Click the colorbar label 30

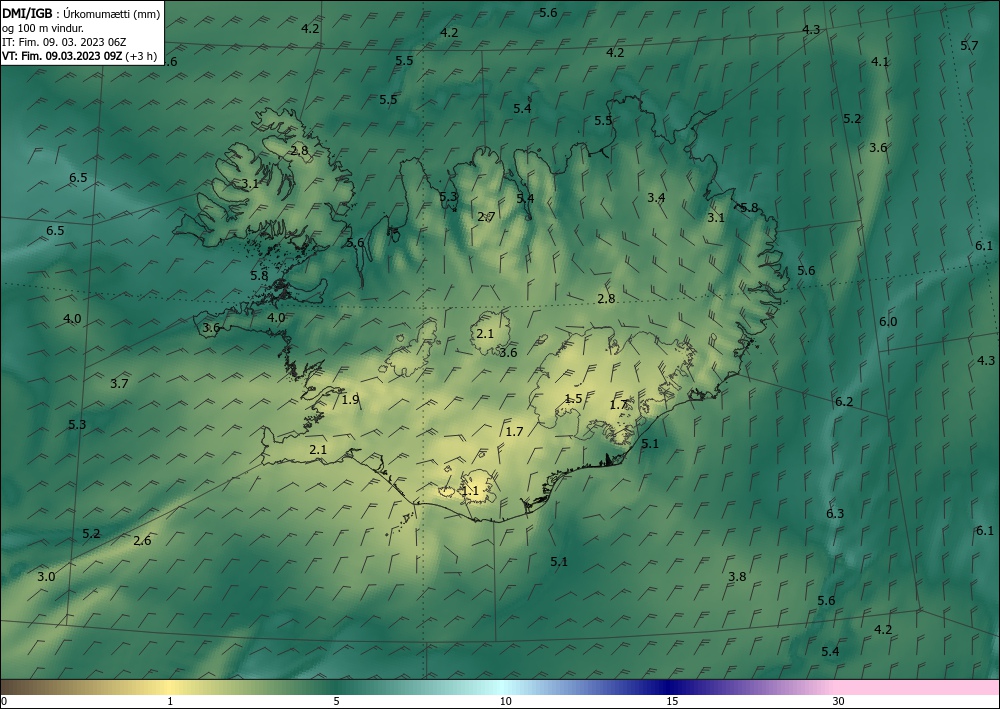[x=839, y=702]
